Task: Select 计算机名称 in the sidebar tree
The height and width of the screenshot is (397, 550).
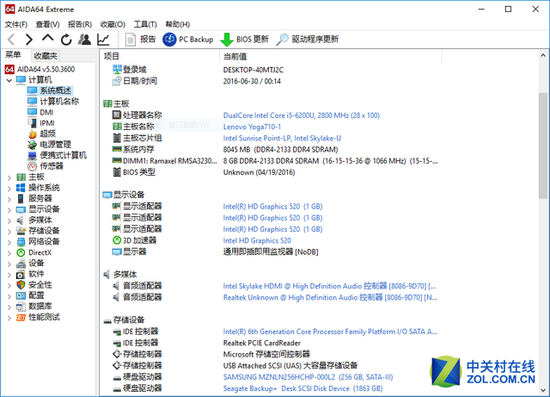Action: (x=53, y=102)
